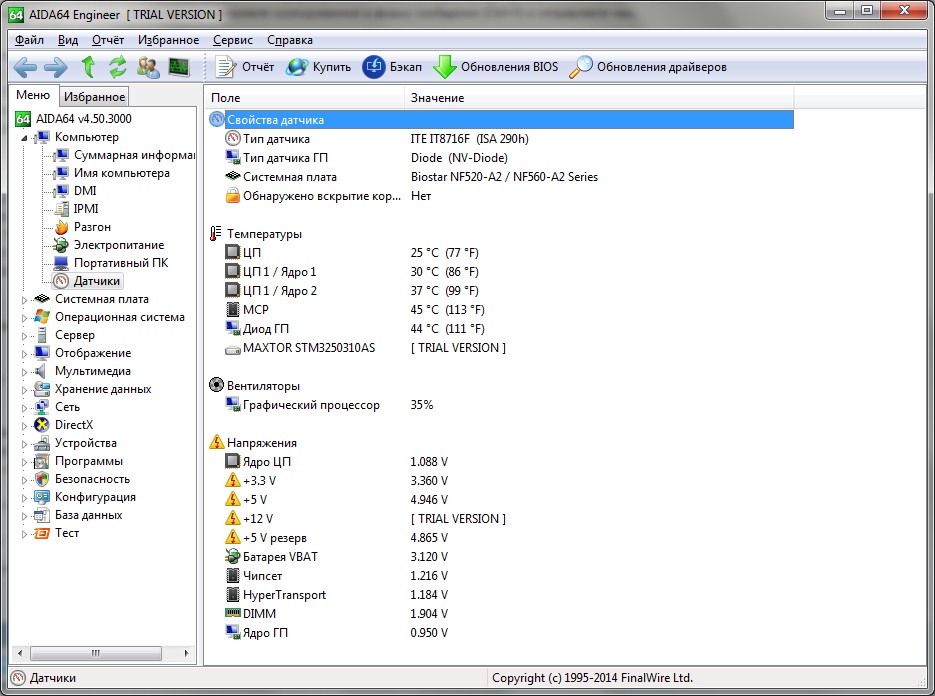Open the Вид menu
Viewport: 935px width, 696px height.
click(x=68, y=40)
